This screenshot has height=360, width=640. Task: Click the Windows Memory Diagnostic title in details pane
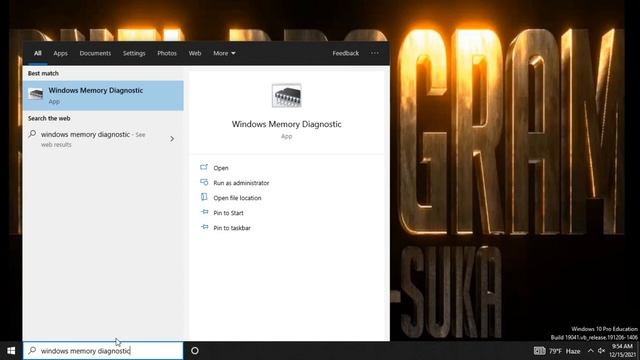(x=287, y=124)
